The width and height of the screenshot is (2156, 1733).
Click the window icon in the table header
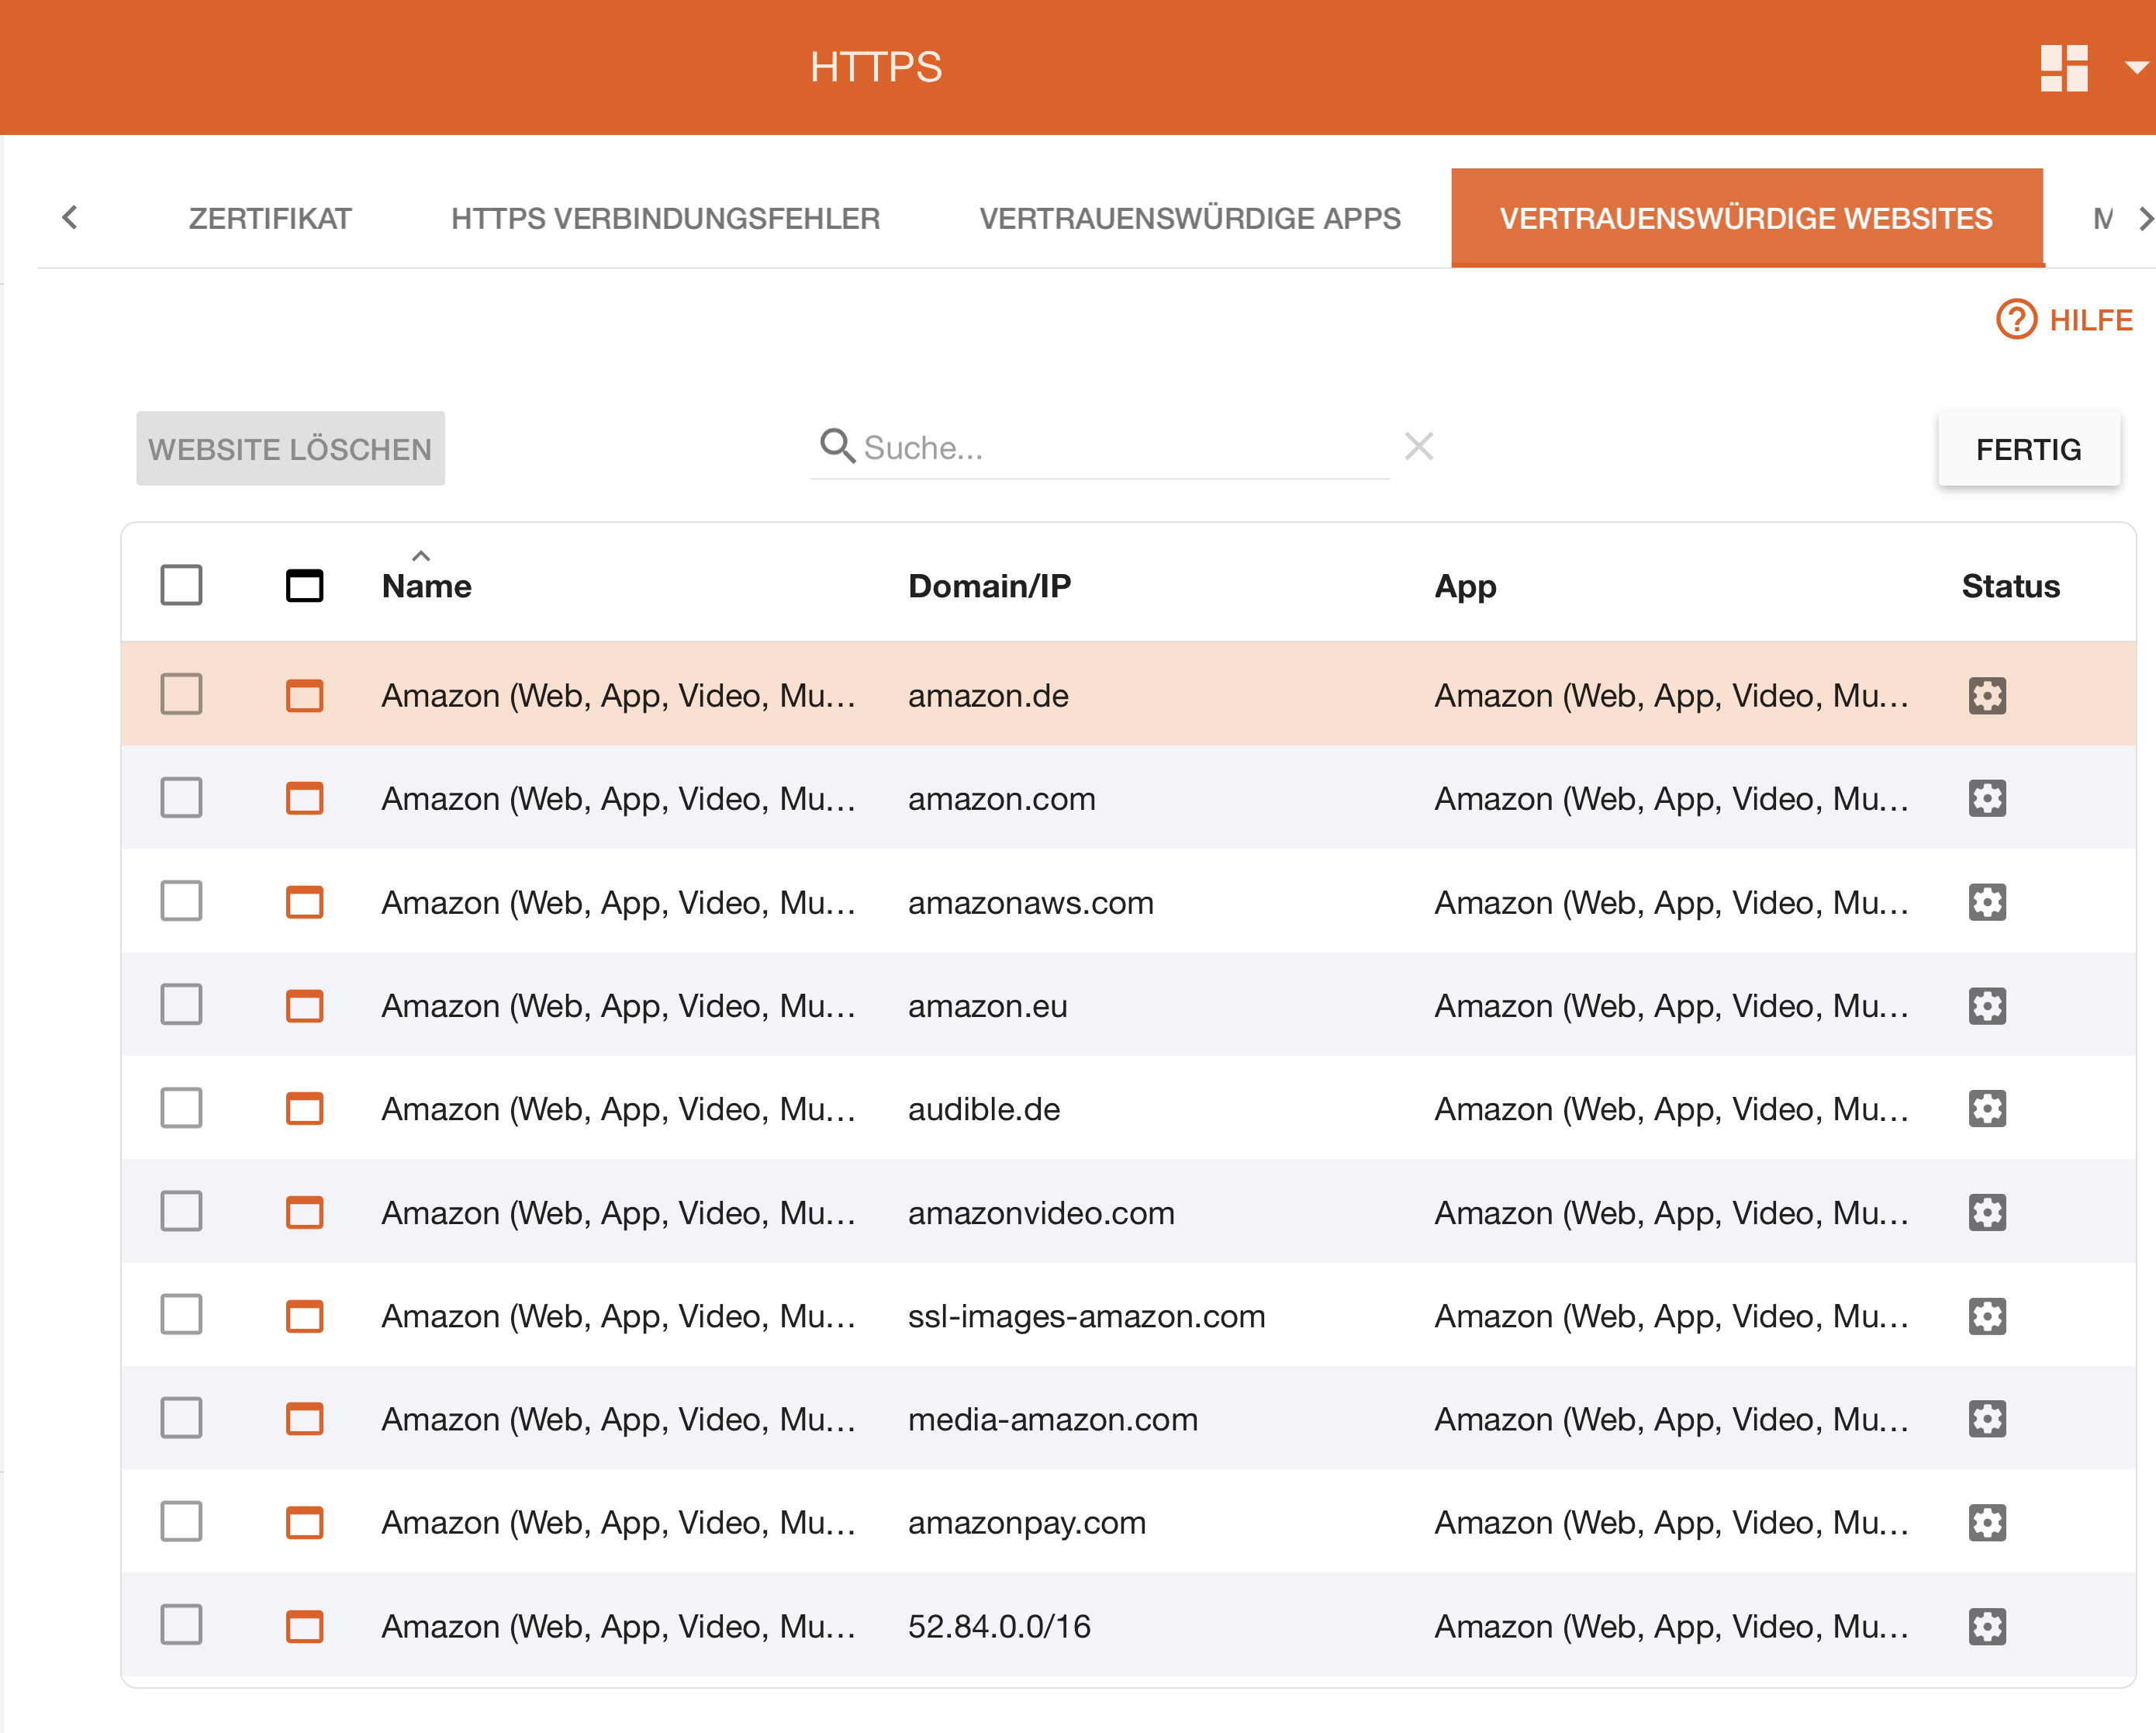click(305, 585)
